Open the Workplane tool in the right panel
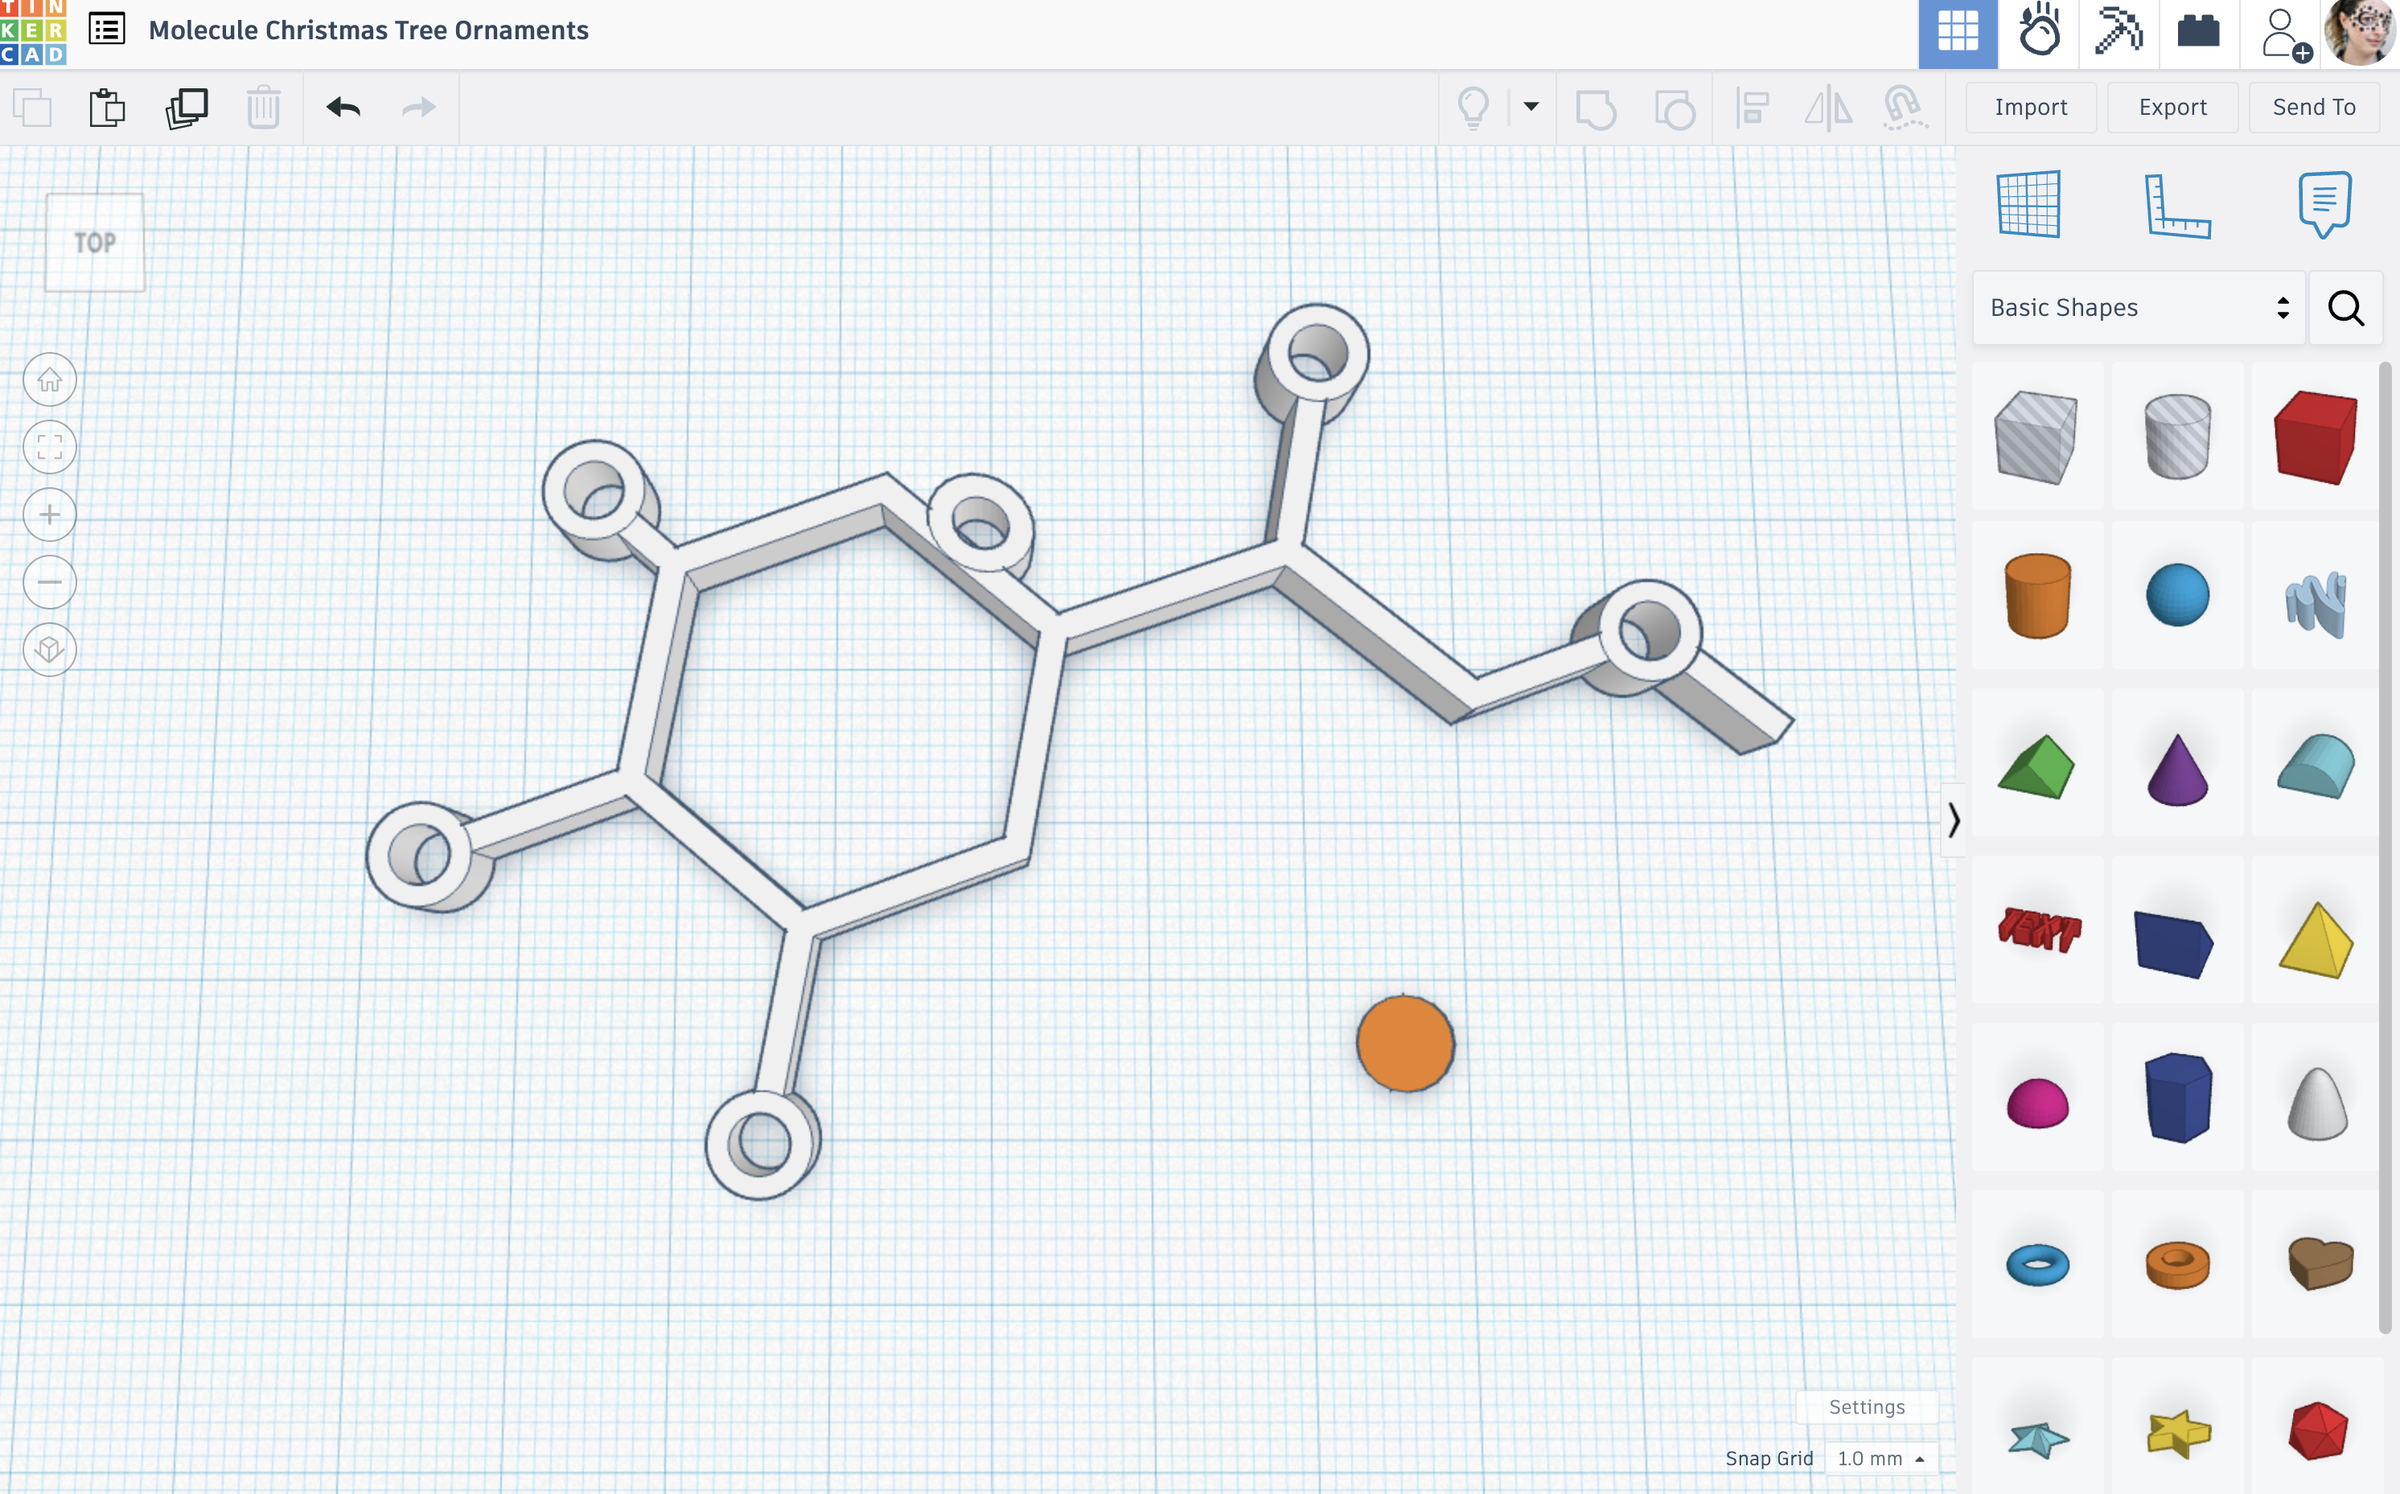The height and width of the screenshot is (1494, 2400). [2030, 207]
